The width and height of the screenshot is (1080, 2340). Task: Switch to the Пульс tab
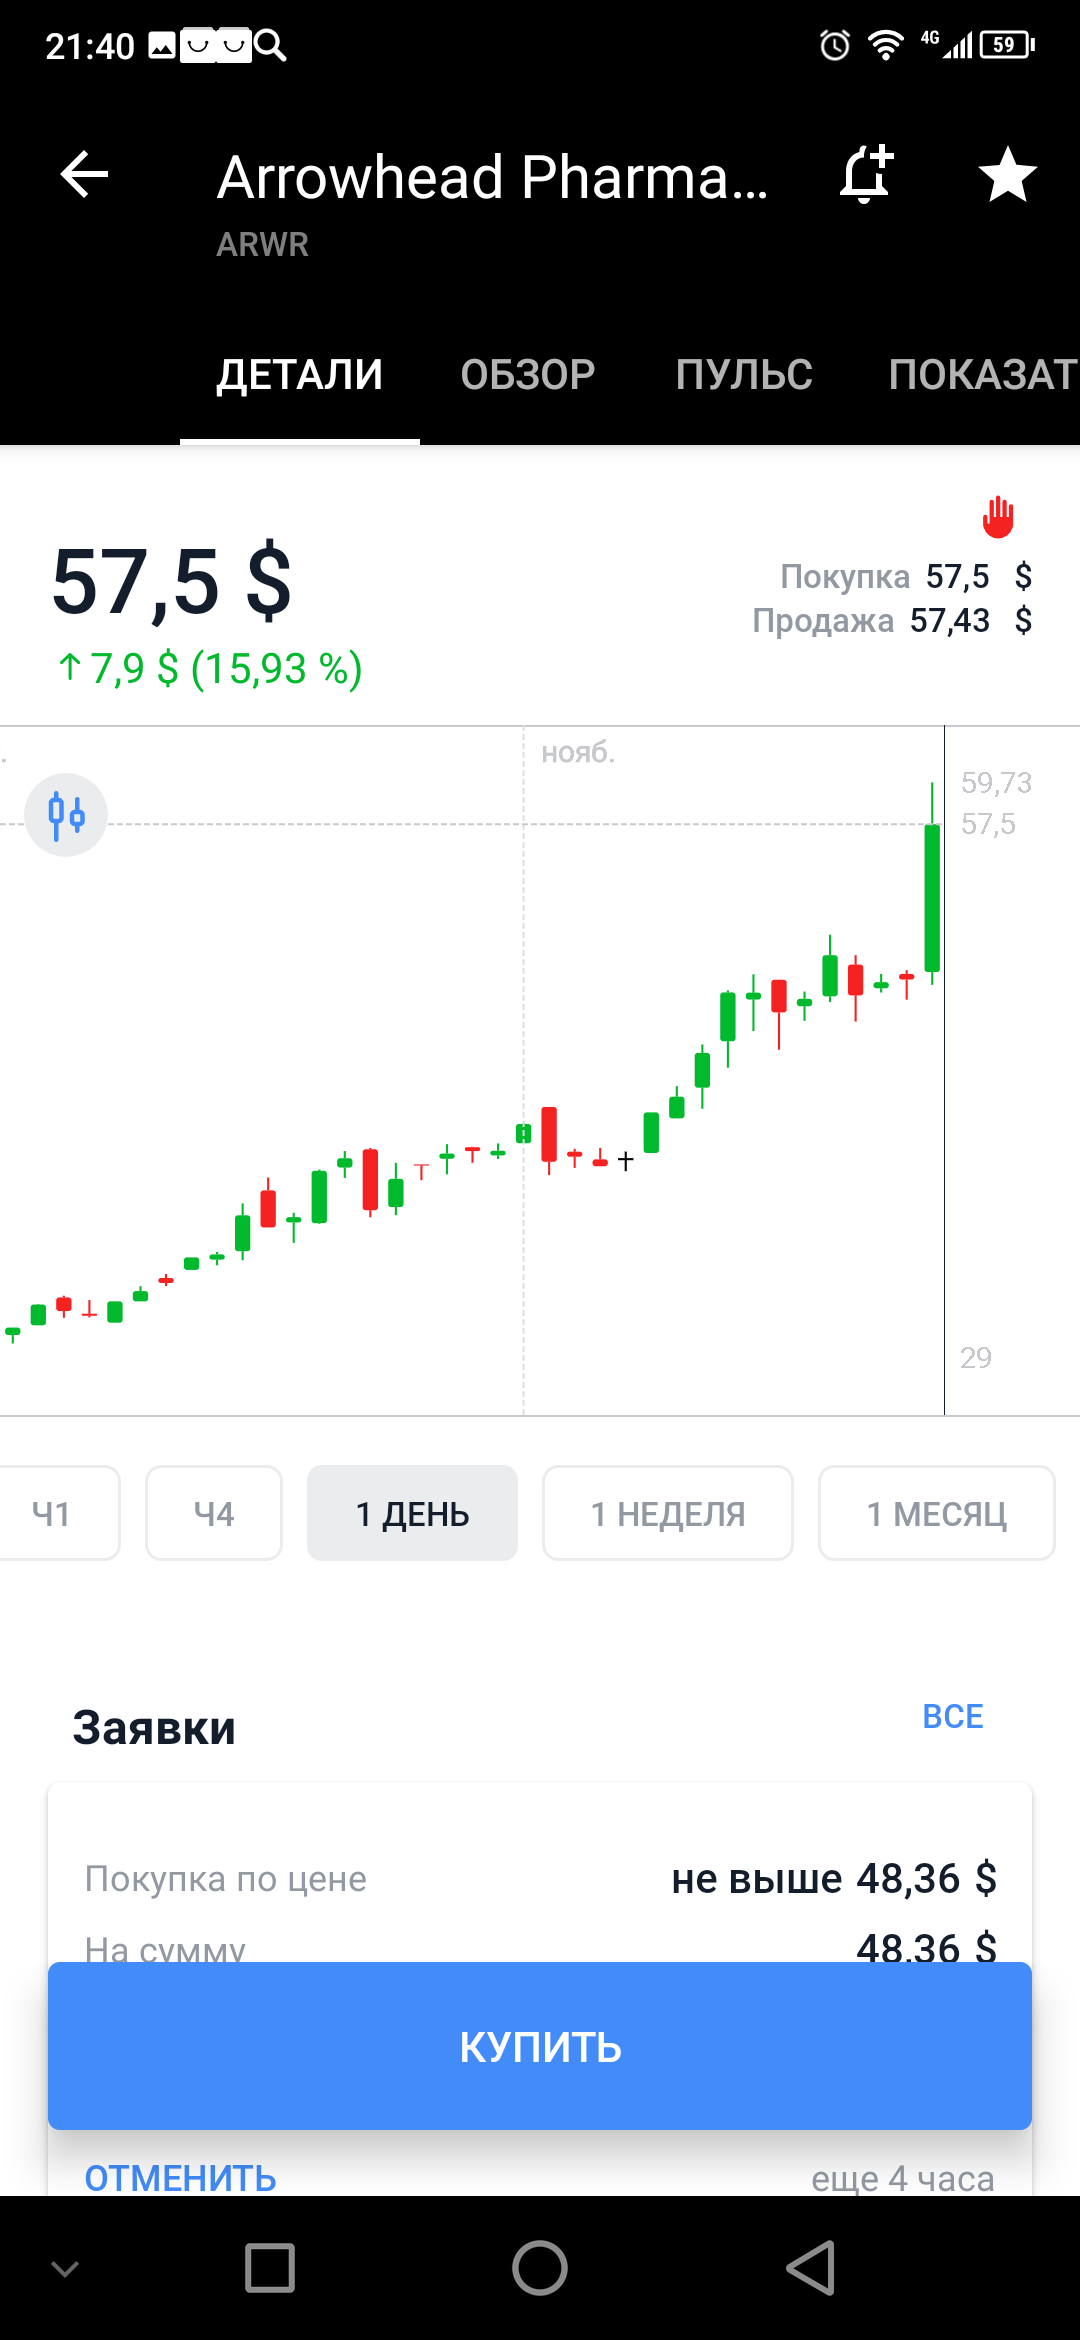(744, 375)
